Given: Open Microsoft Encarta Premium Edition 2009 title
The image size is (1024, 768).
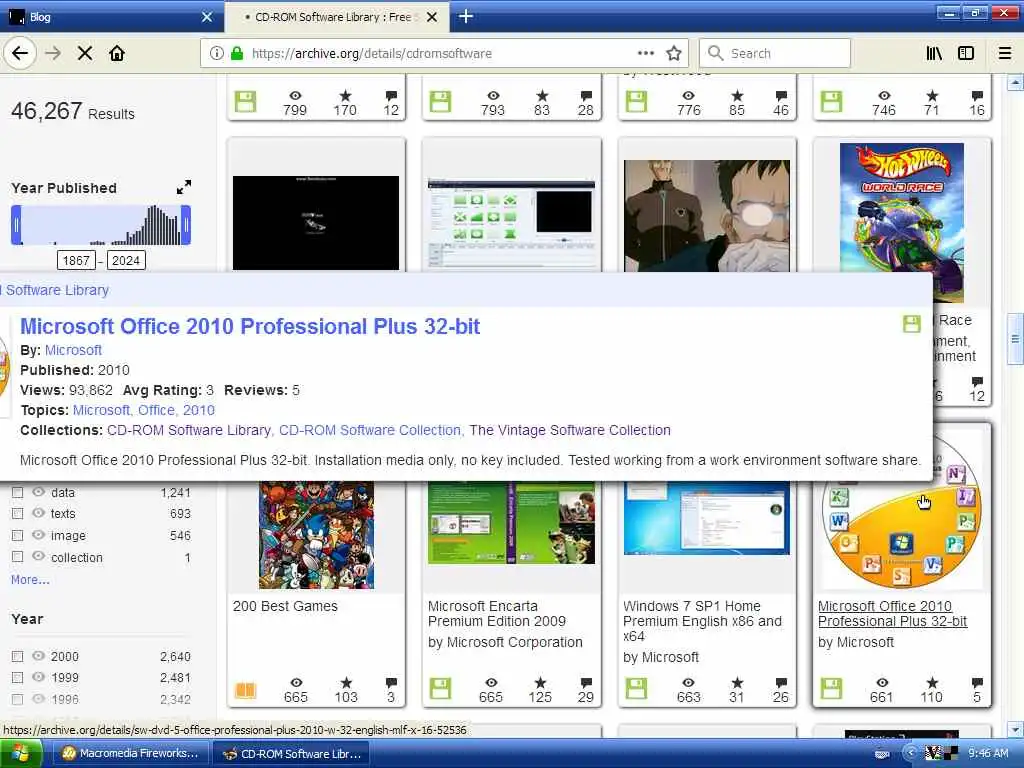Looking at the screenshot, I should [x=497, y=614].
